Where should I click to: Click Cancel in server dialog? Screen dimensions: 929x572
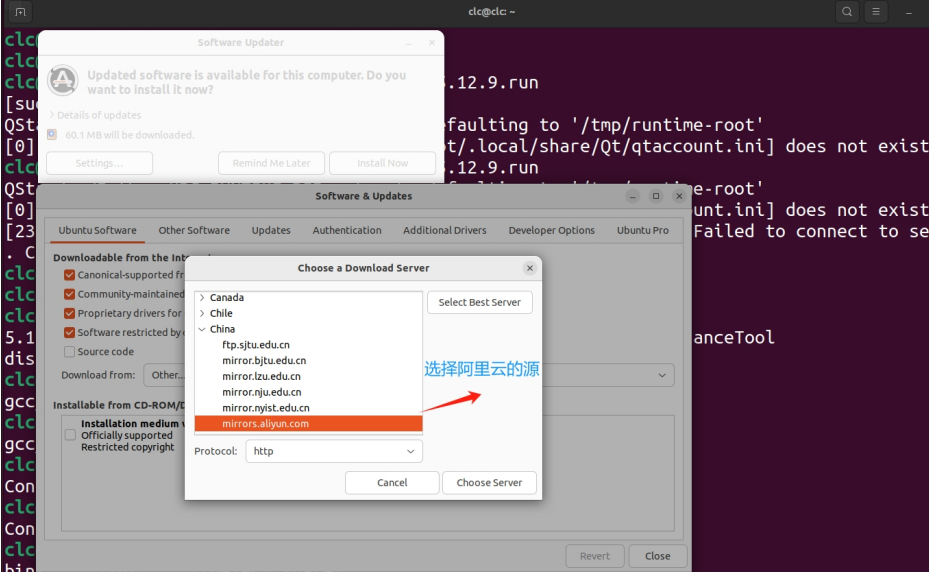[392, 482]
